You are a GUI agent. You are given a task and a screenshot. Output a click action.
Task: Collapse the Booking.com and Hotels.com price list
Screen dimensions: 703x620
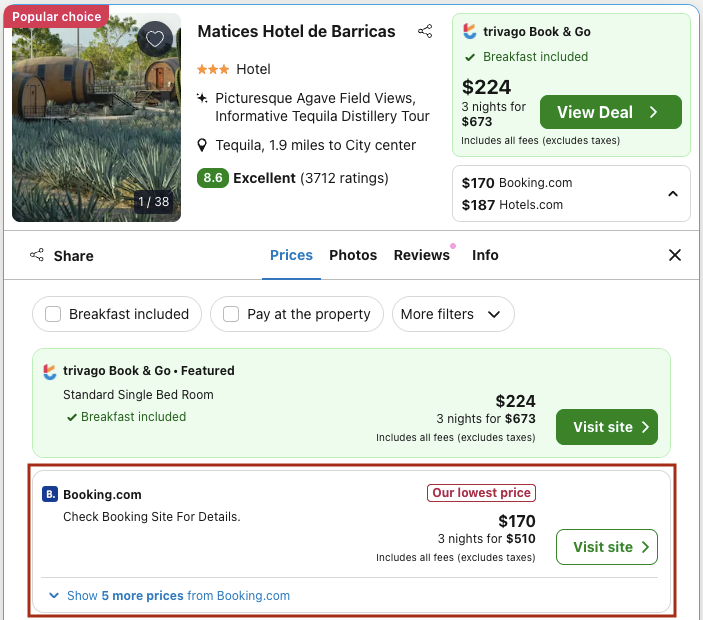(673, 194)
